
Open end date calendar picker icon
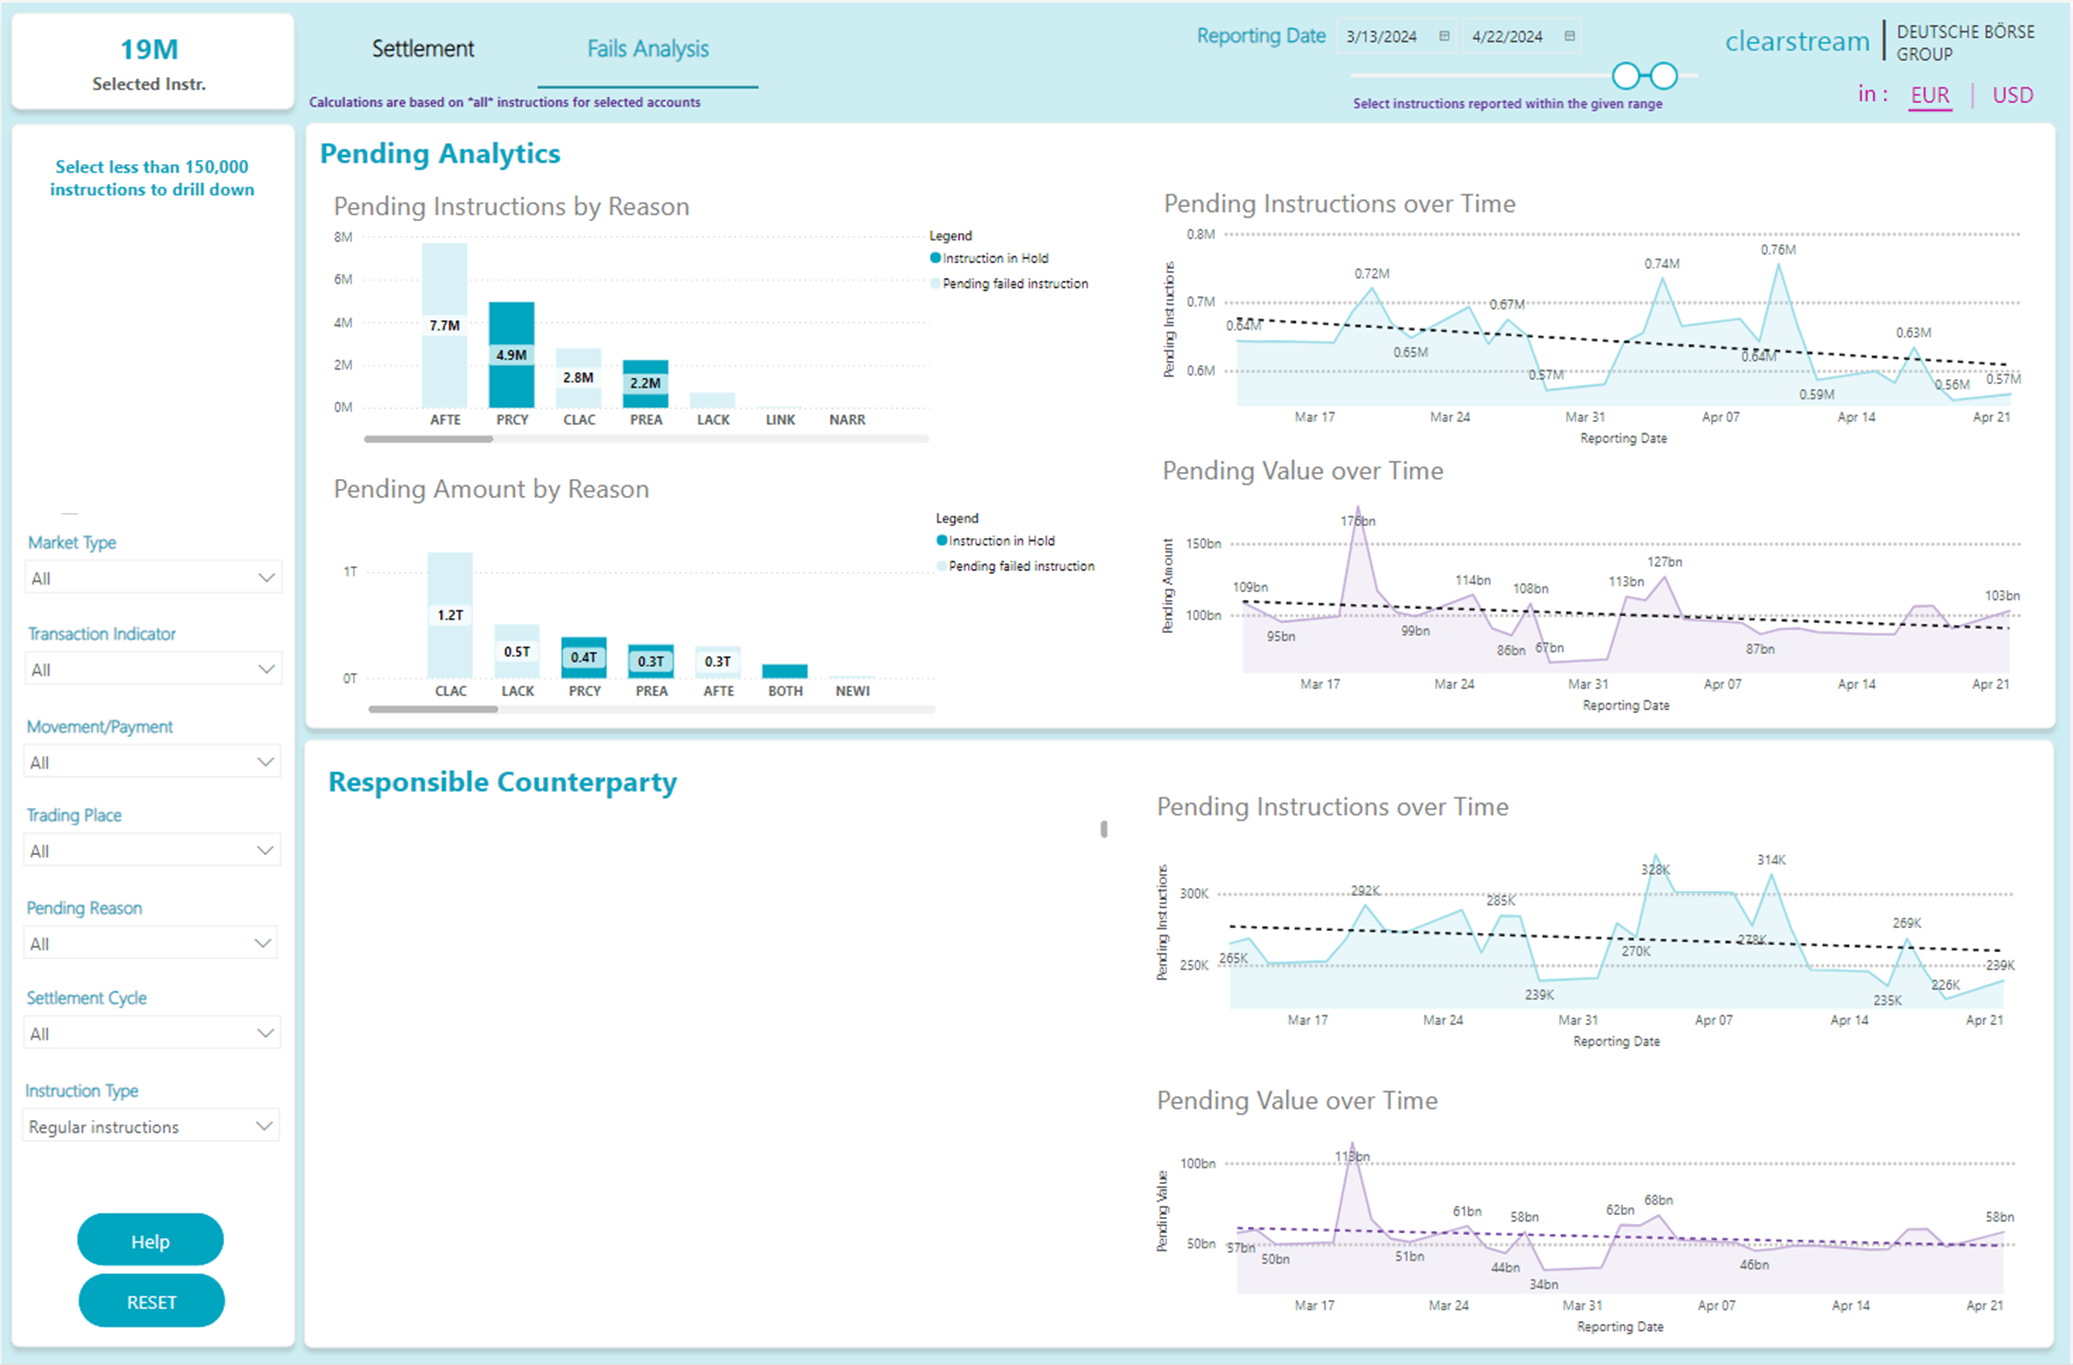(1570, 36)
